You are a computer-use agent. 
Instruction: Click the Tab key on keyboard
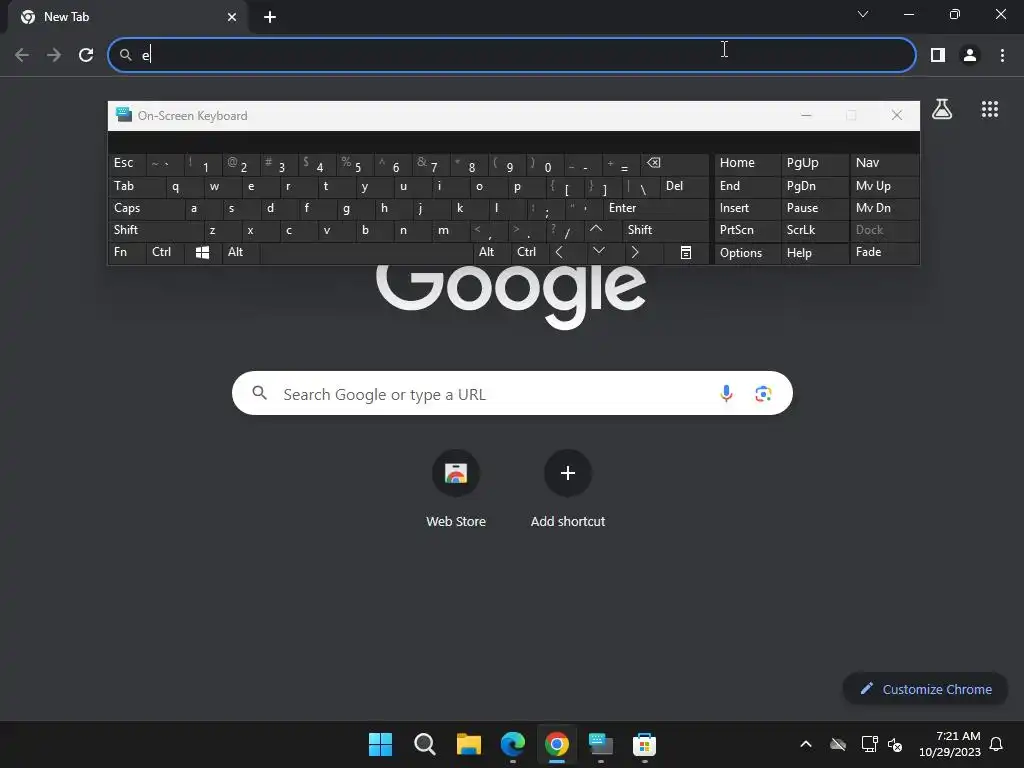point(136,186)
